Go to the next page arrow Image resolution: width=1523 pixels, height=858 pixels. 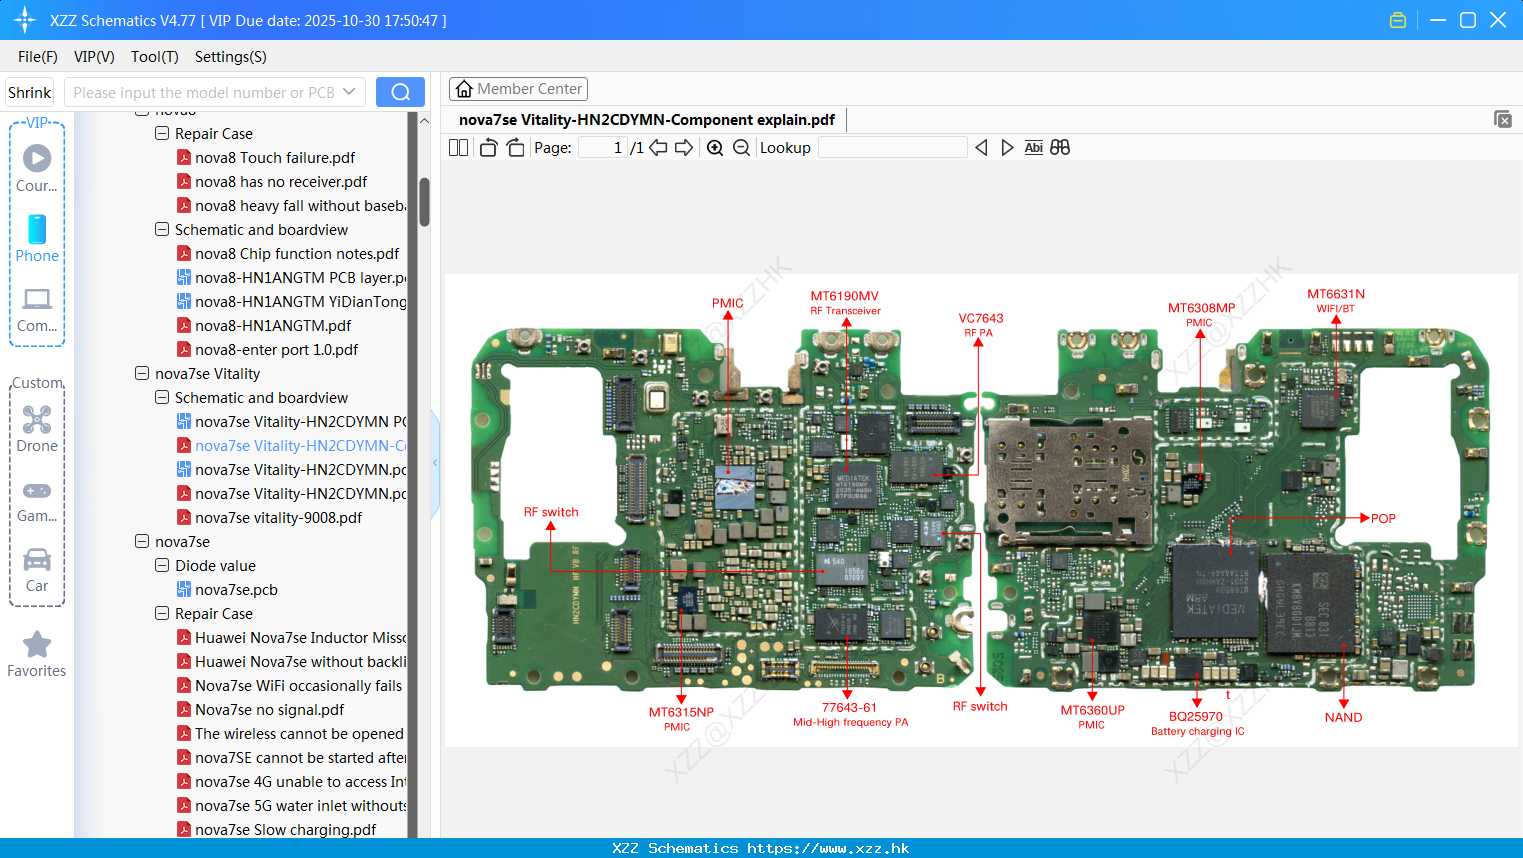click(684, 147)
